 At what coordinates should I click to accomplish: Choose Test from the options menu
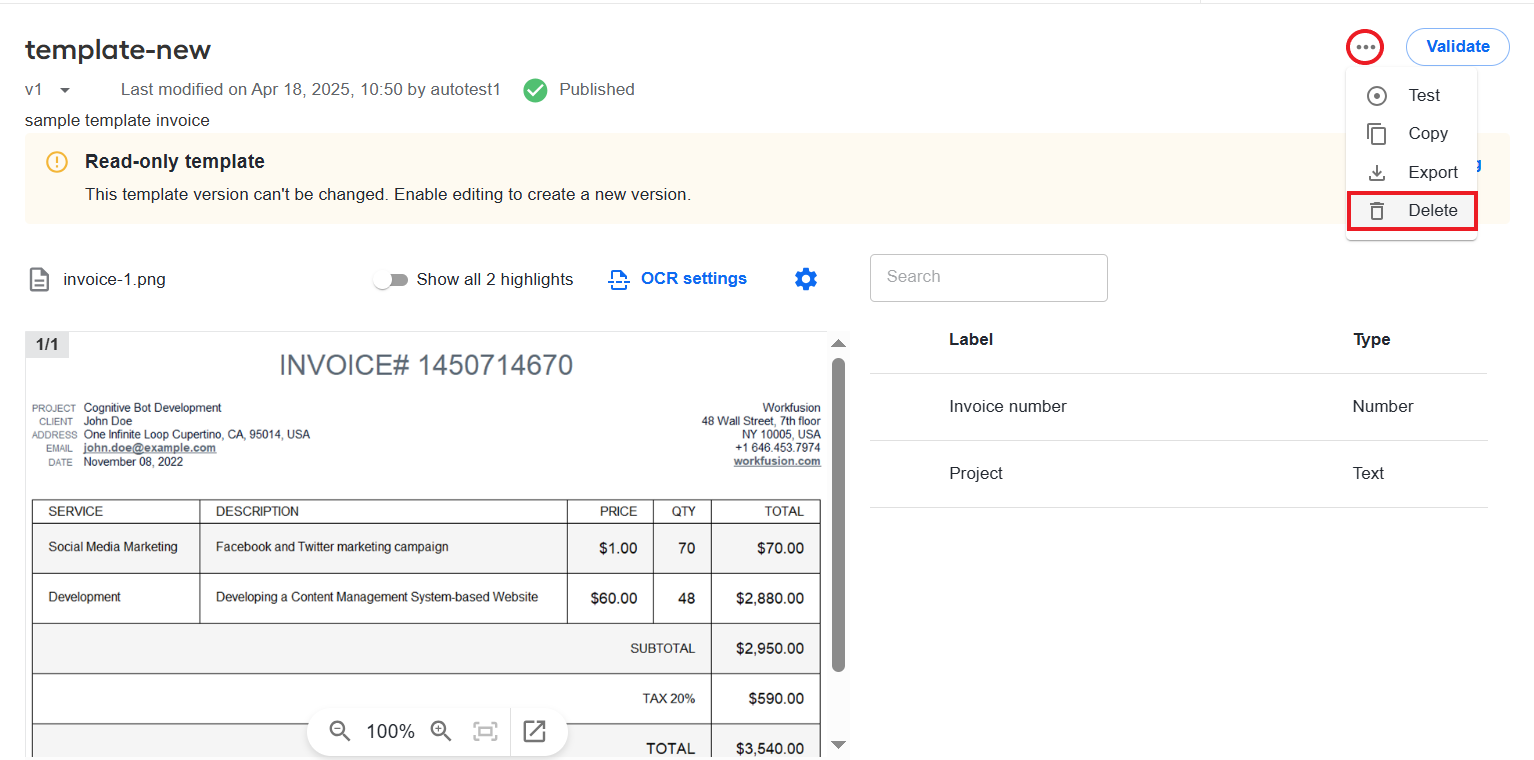coord(1411,95)
